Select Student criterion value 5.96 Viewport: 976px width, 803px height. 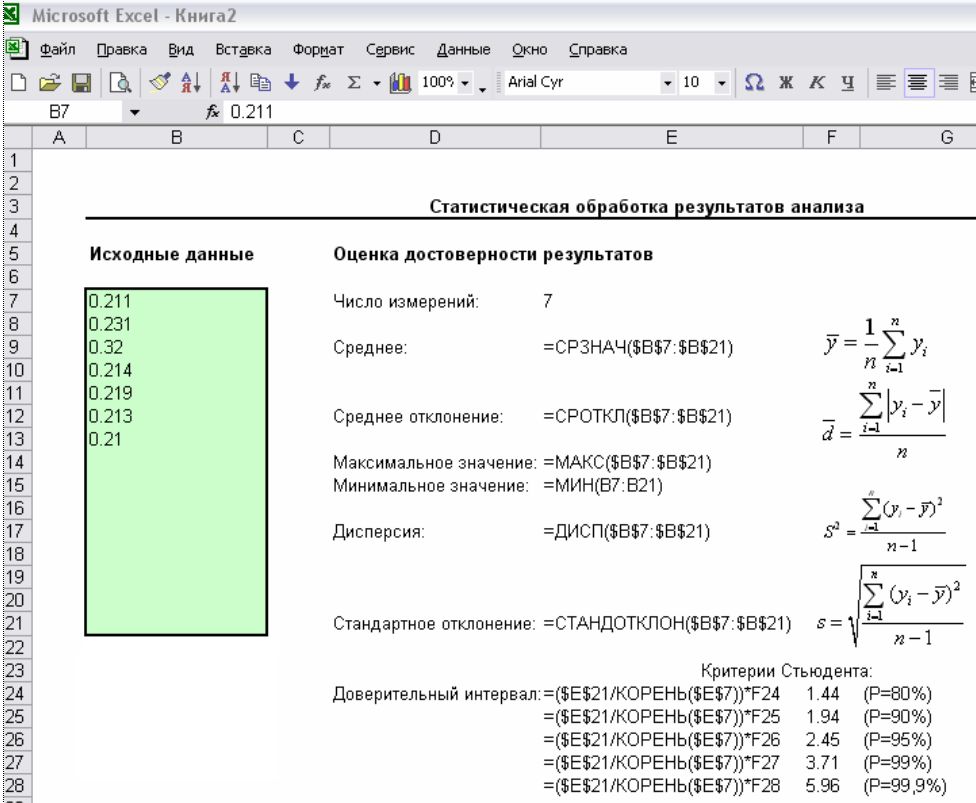(832, 786)
